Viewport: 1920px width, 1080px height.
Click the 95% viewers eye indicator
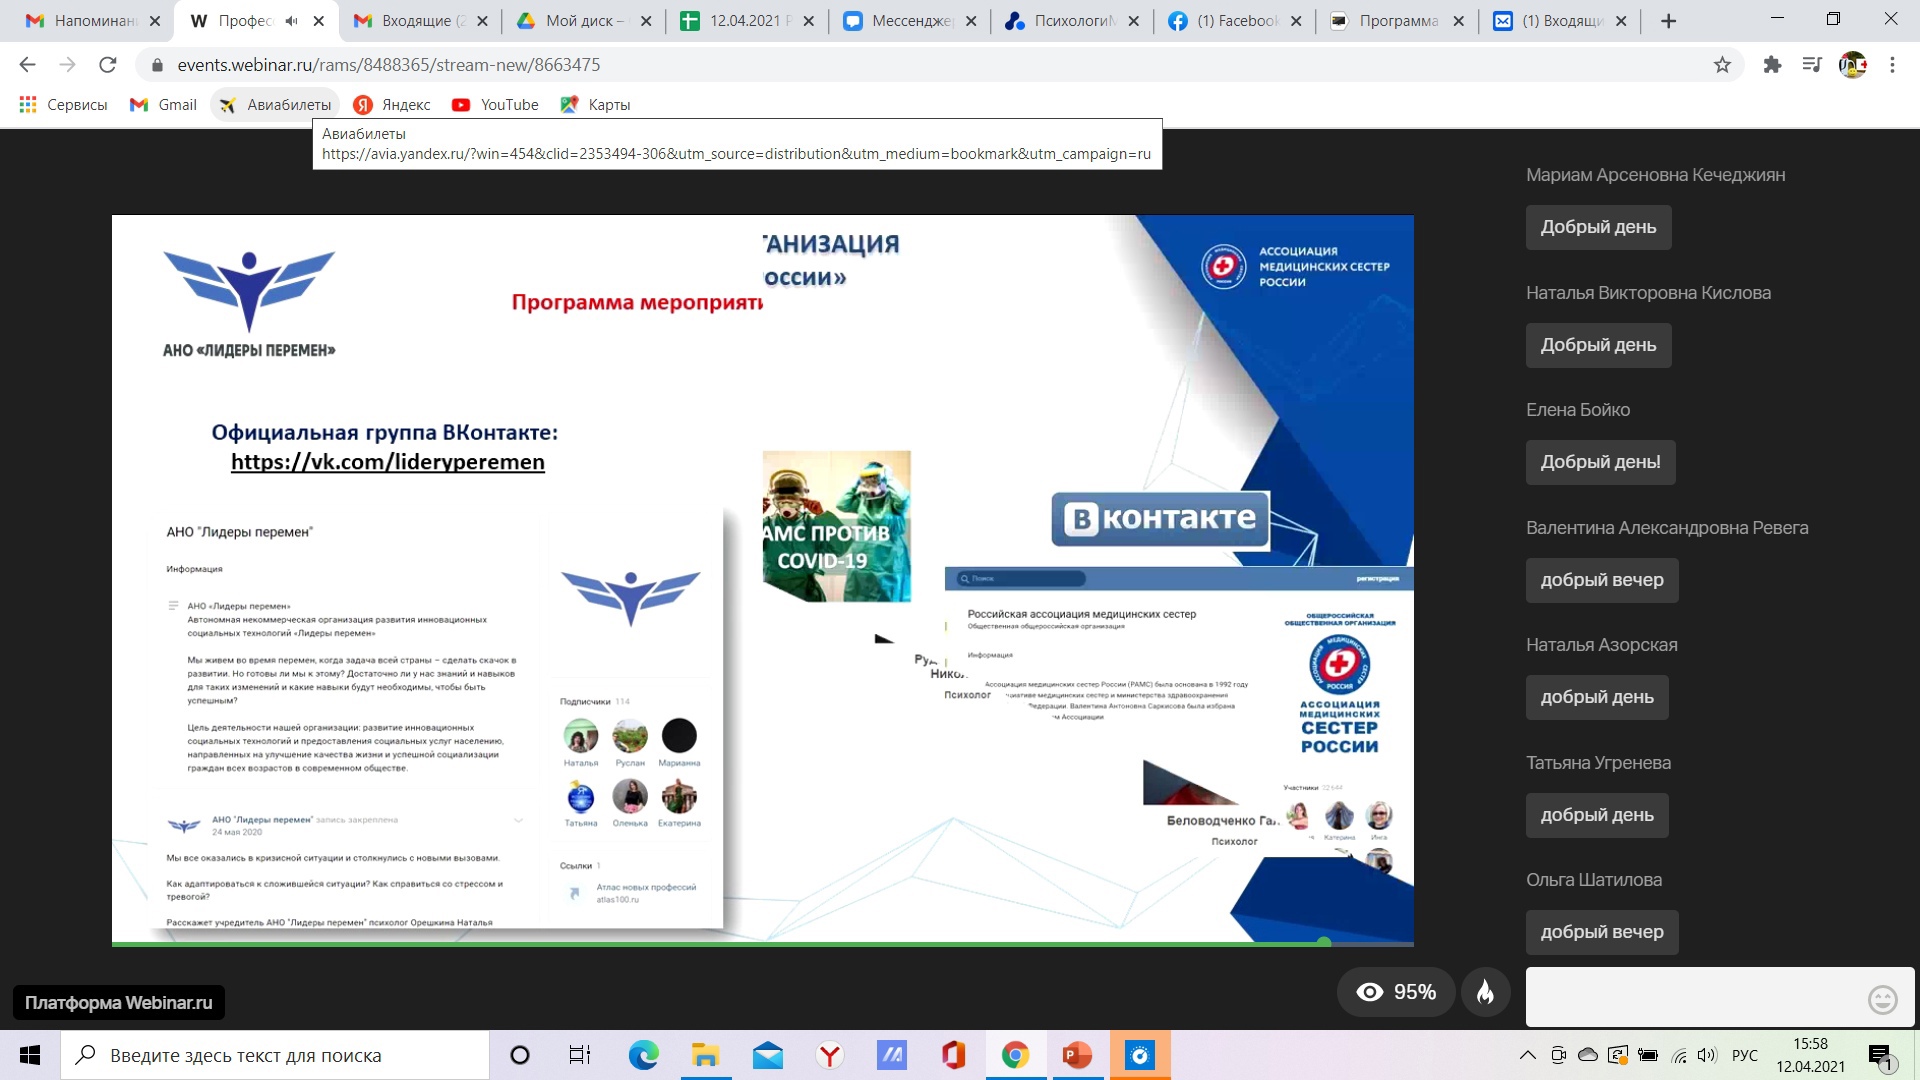1396,992
